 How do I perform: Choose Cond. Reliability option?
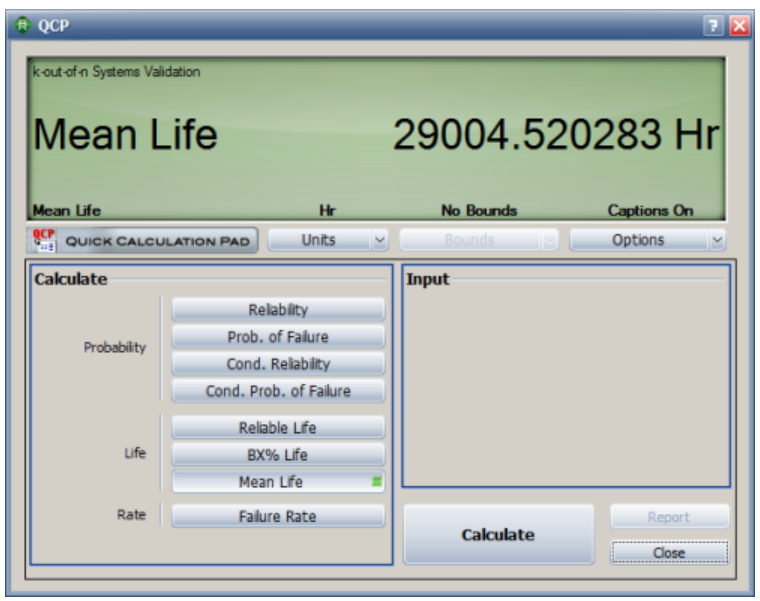(x=278, y=364)
